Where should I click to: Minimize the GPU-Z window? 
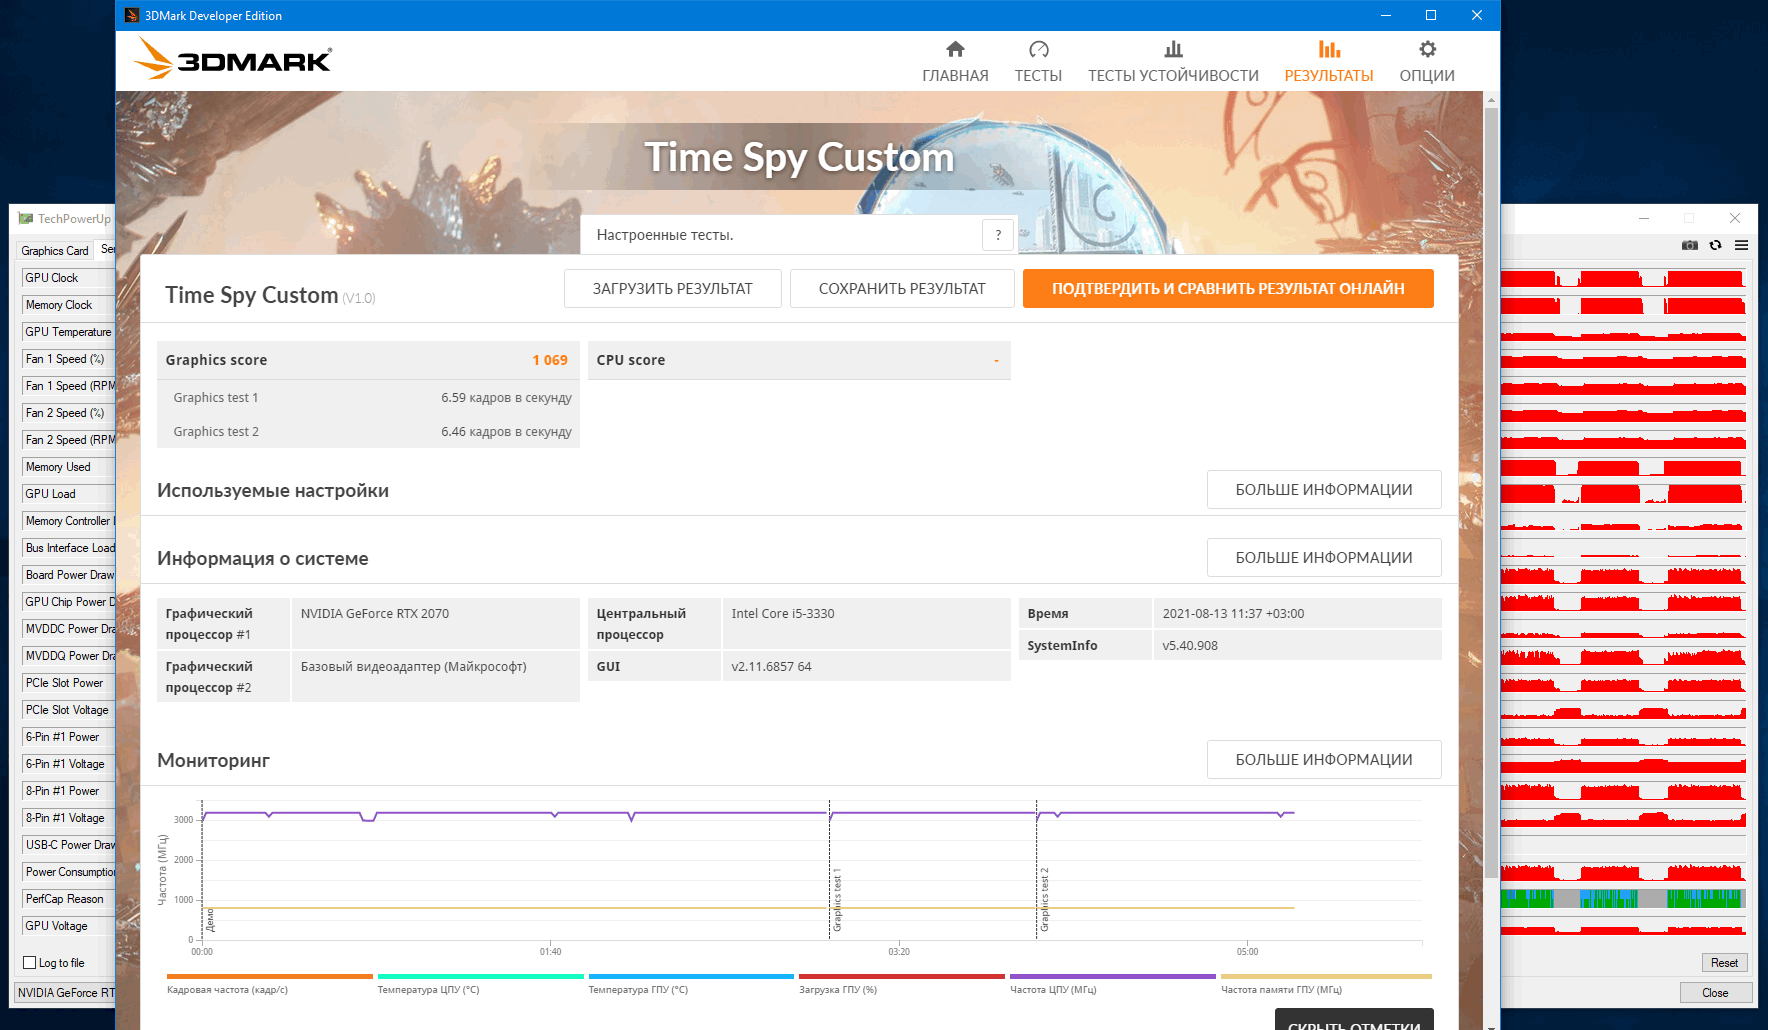[x=1644, y=218]
